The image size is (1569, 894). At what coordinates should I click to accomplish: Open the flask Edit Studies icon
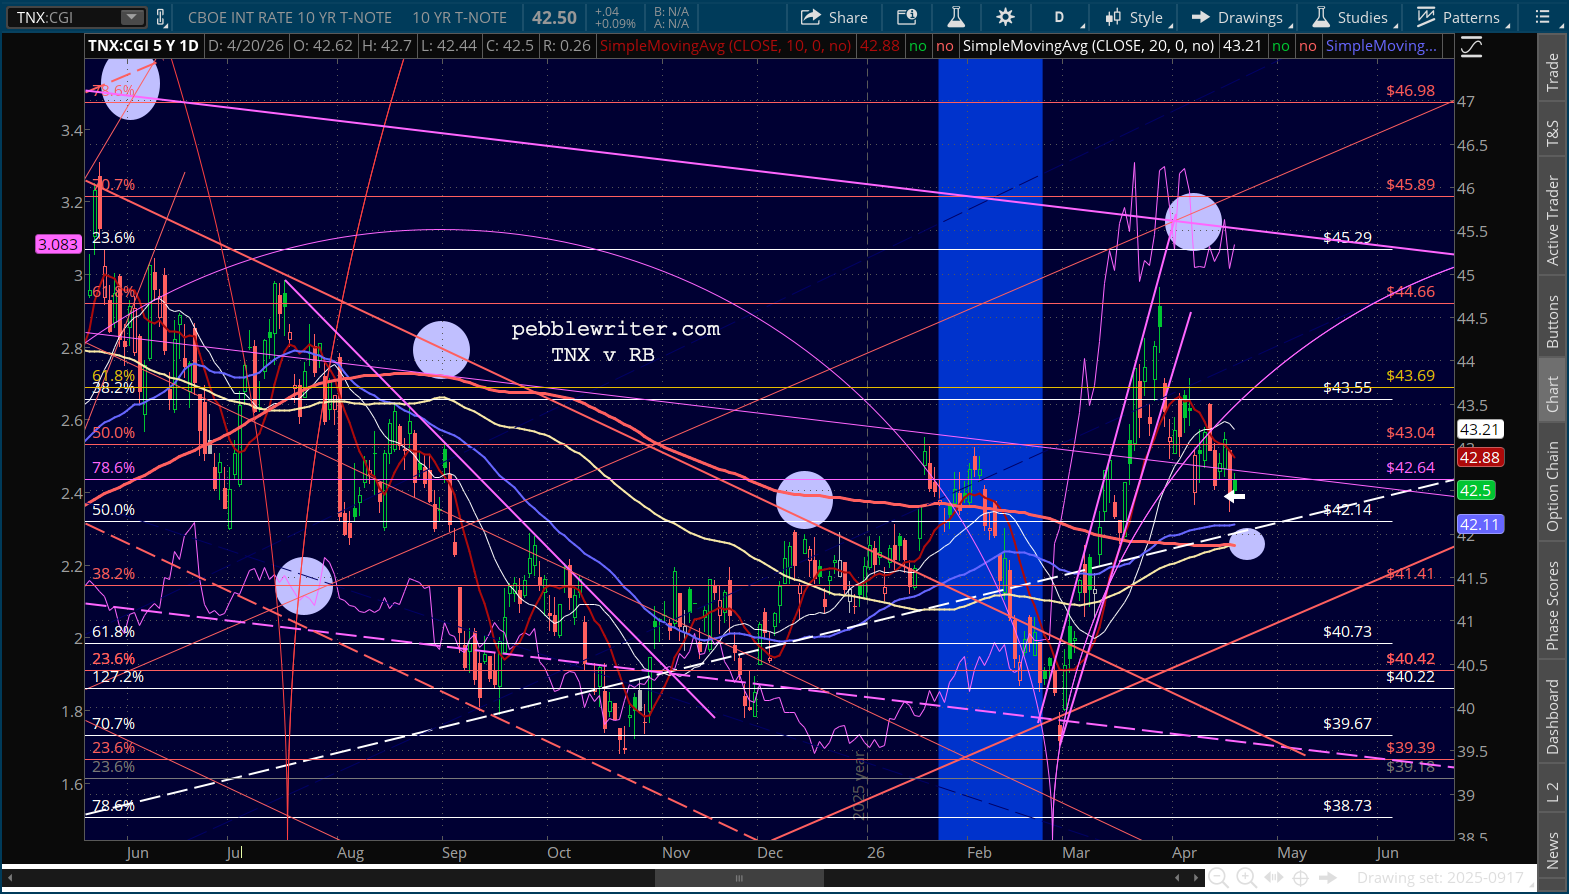(956, 17)
